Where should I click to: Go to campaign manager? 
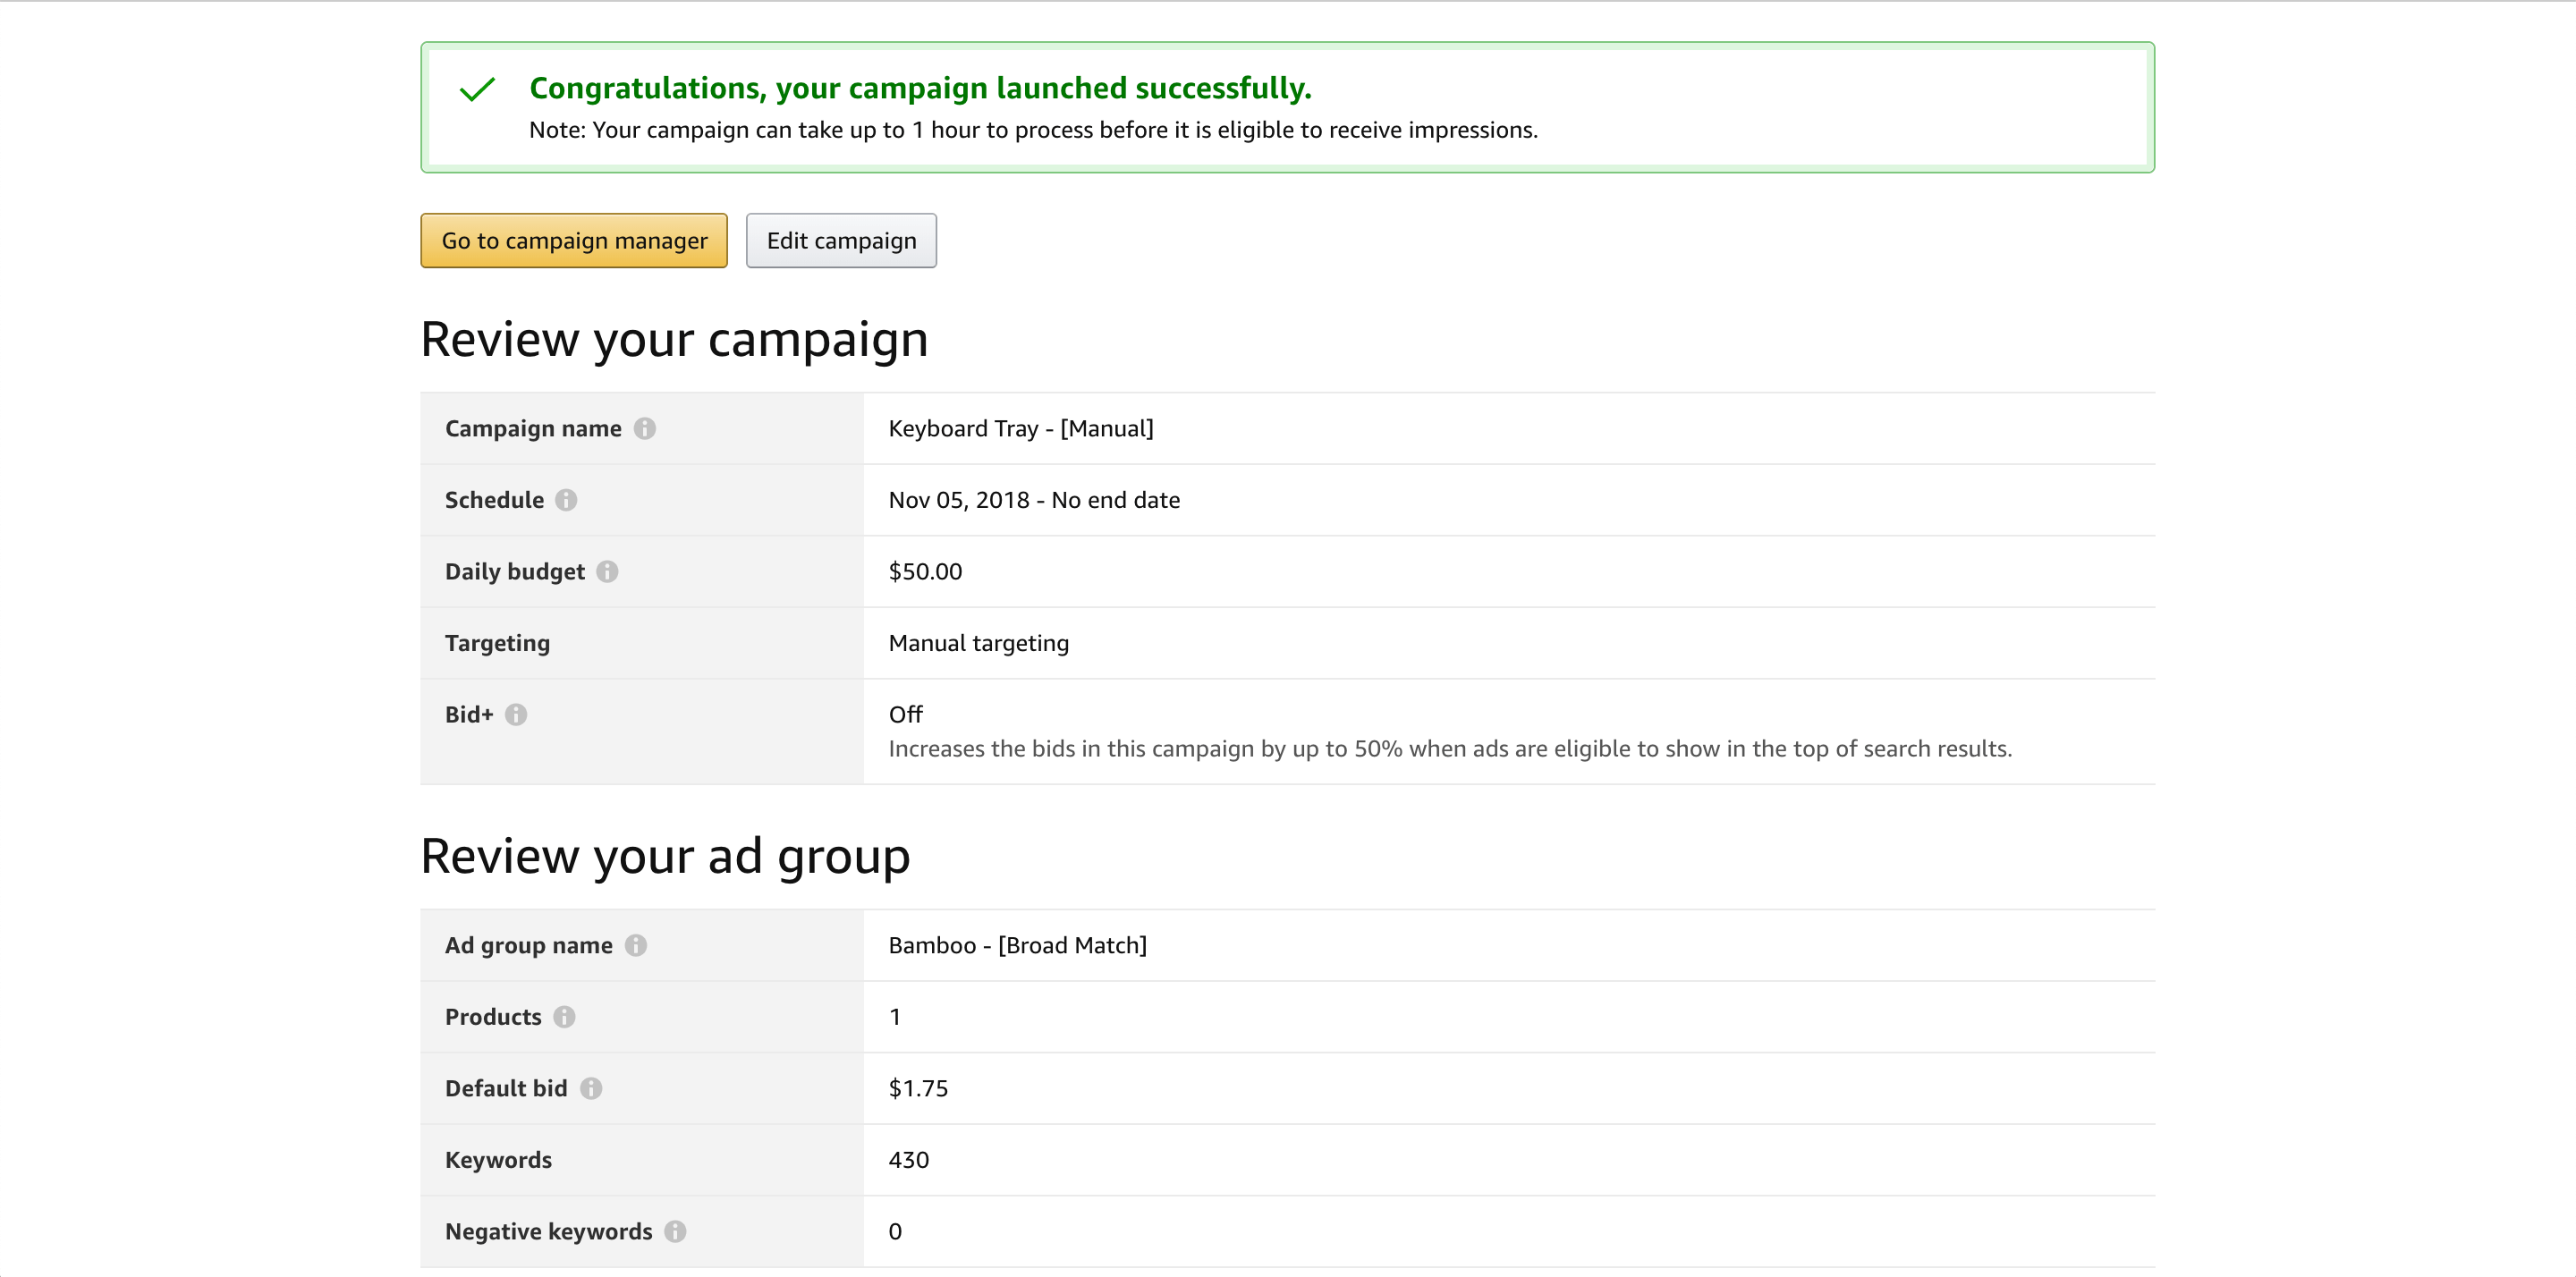574,241
